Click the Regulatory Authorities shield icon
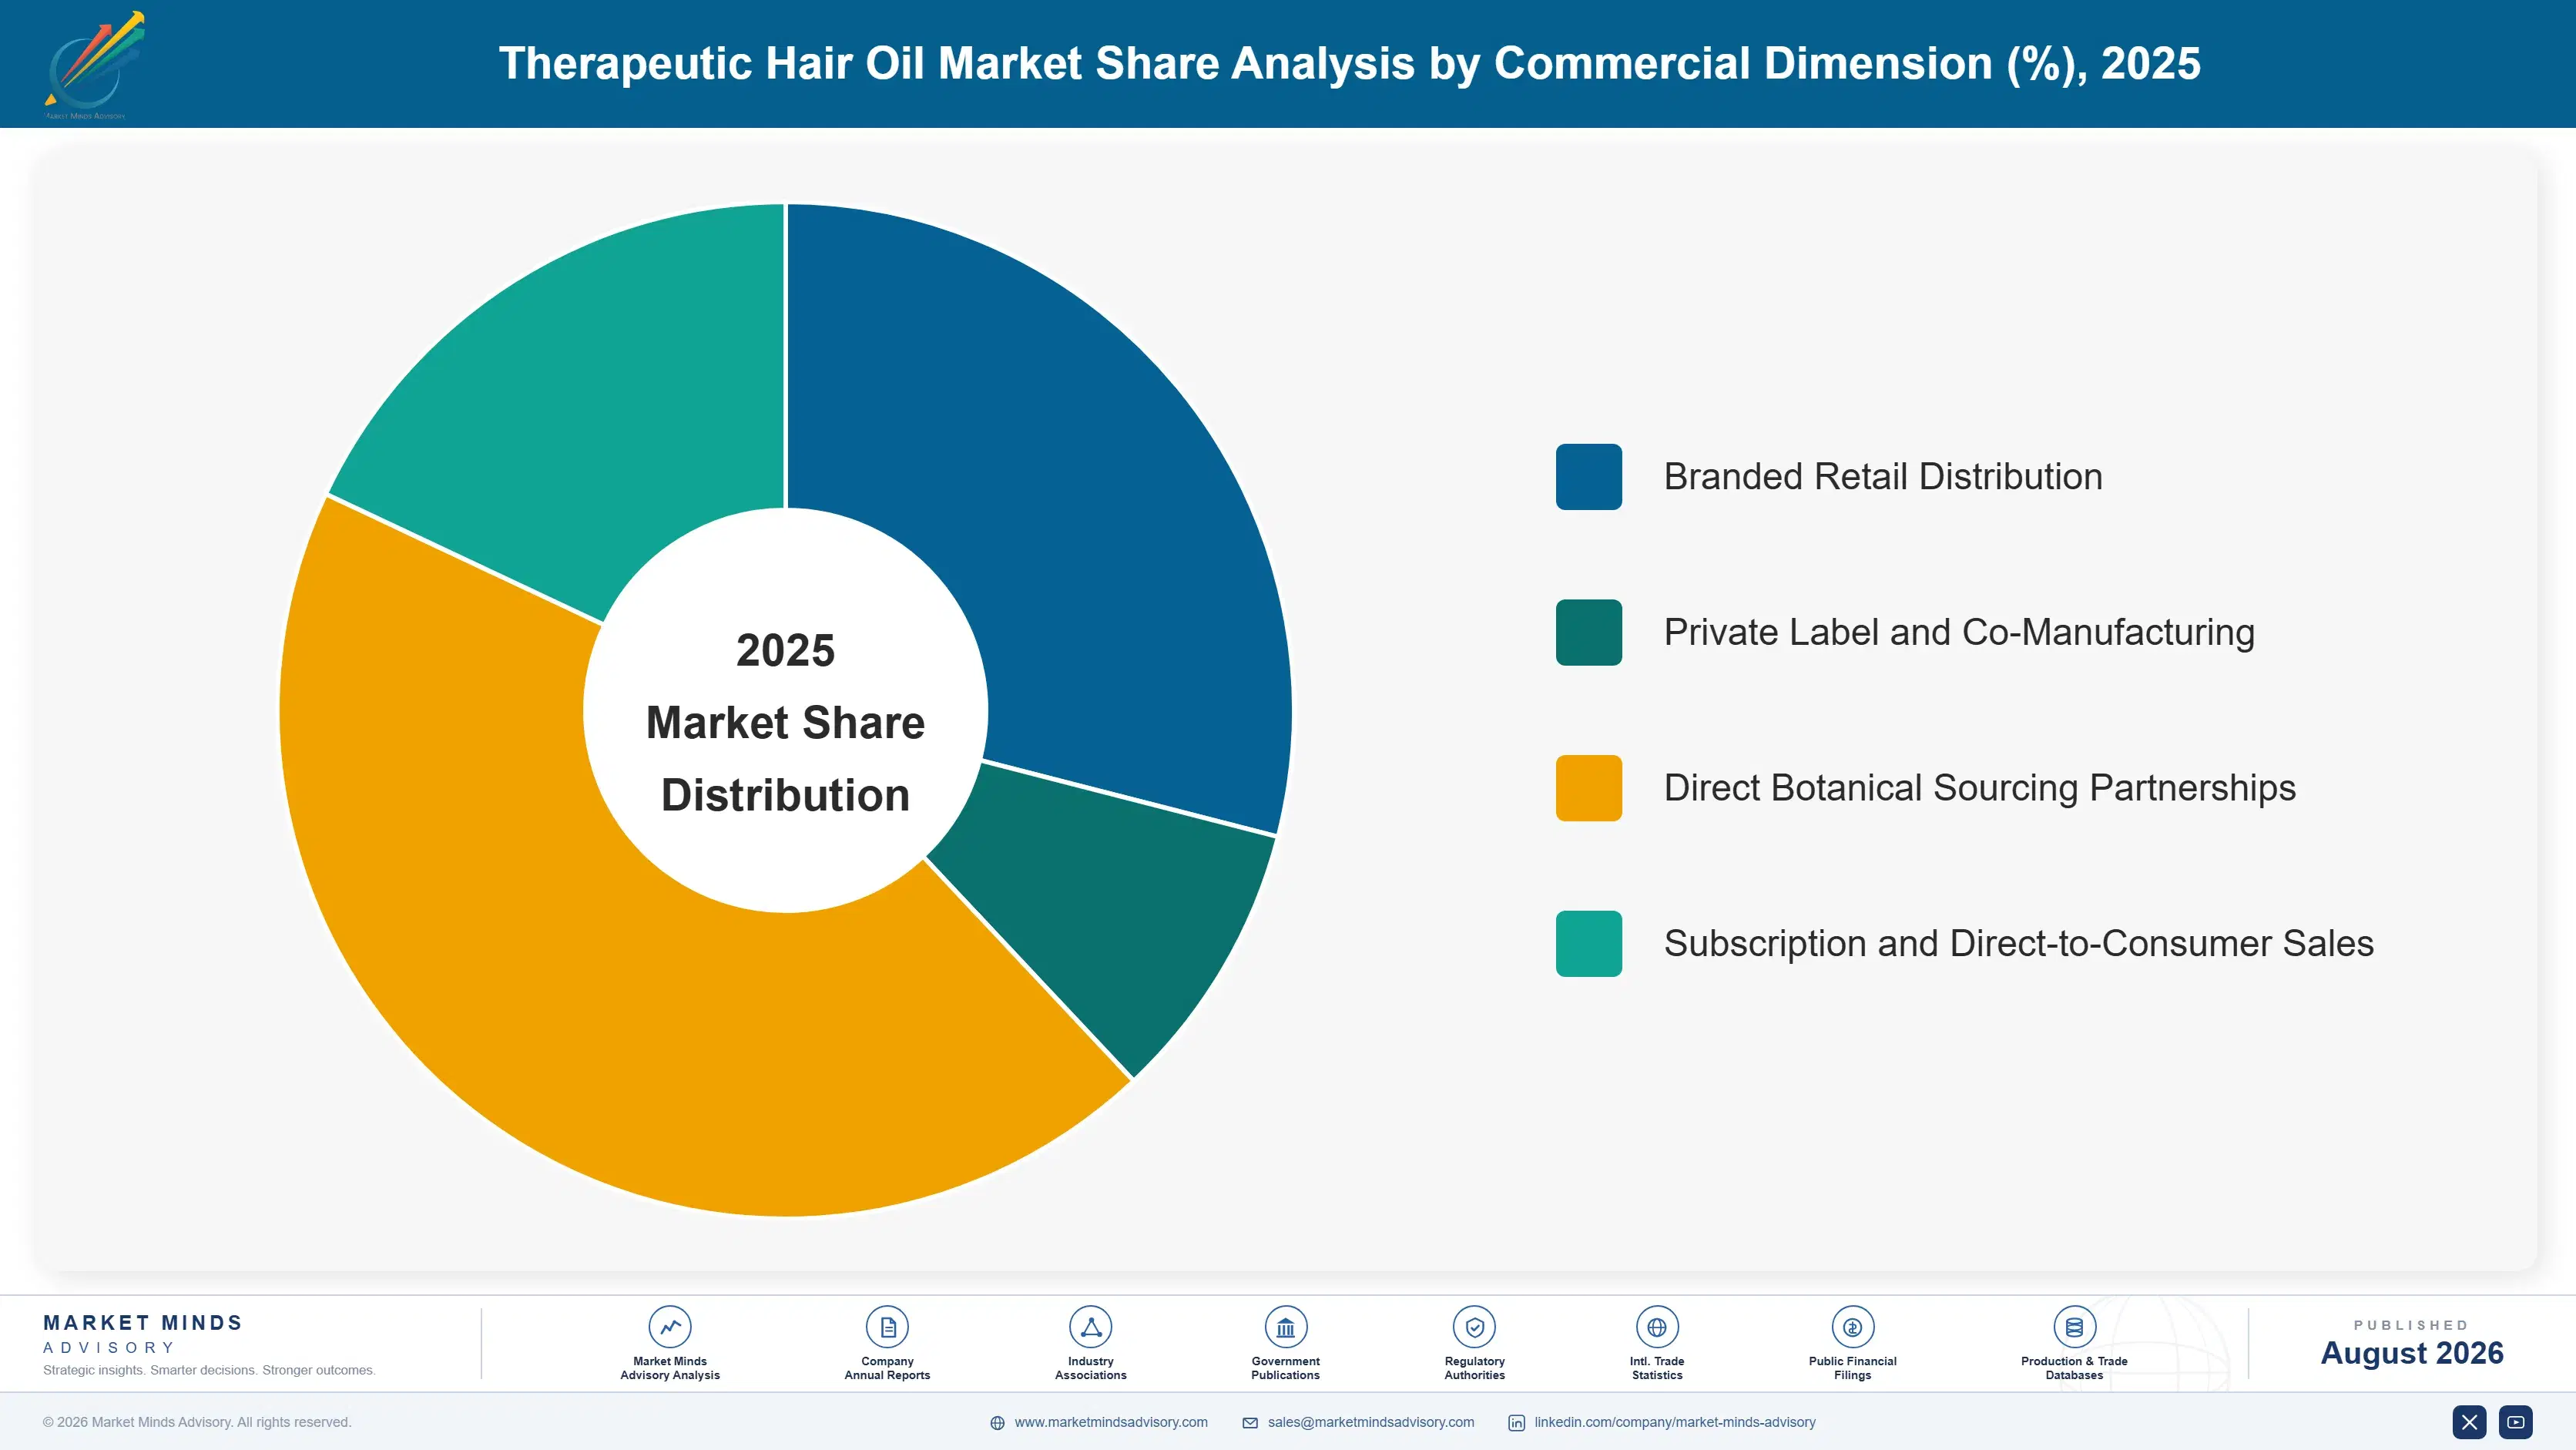This screenshot has width=2576, height=1450. (1474, 1327)
